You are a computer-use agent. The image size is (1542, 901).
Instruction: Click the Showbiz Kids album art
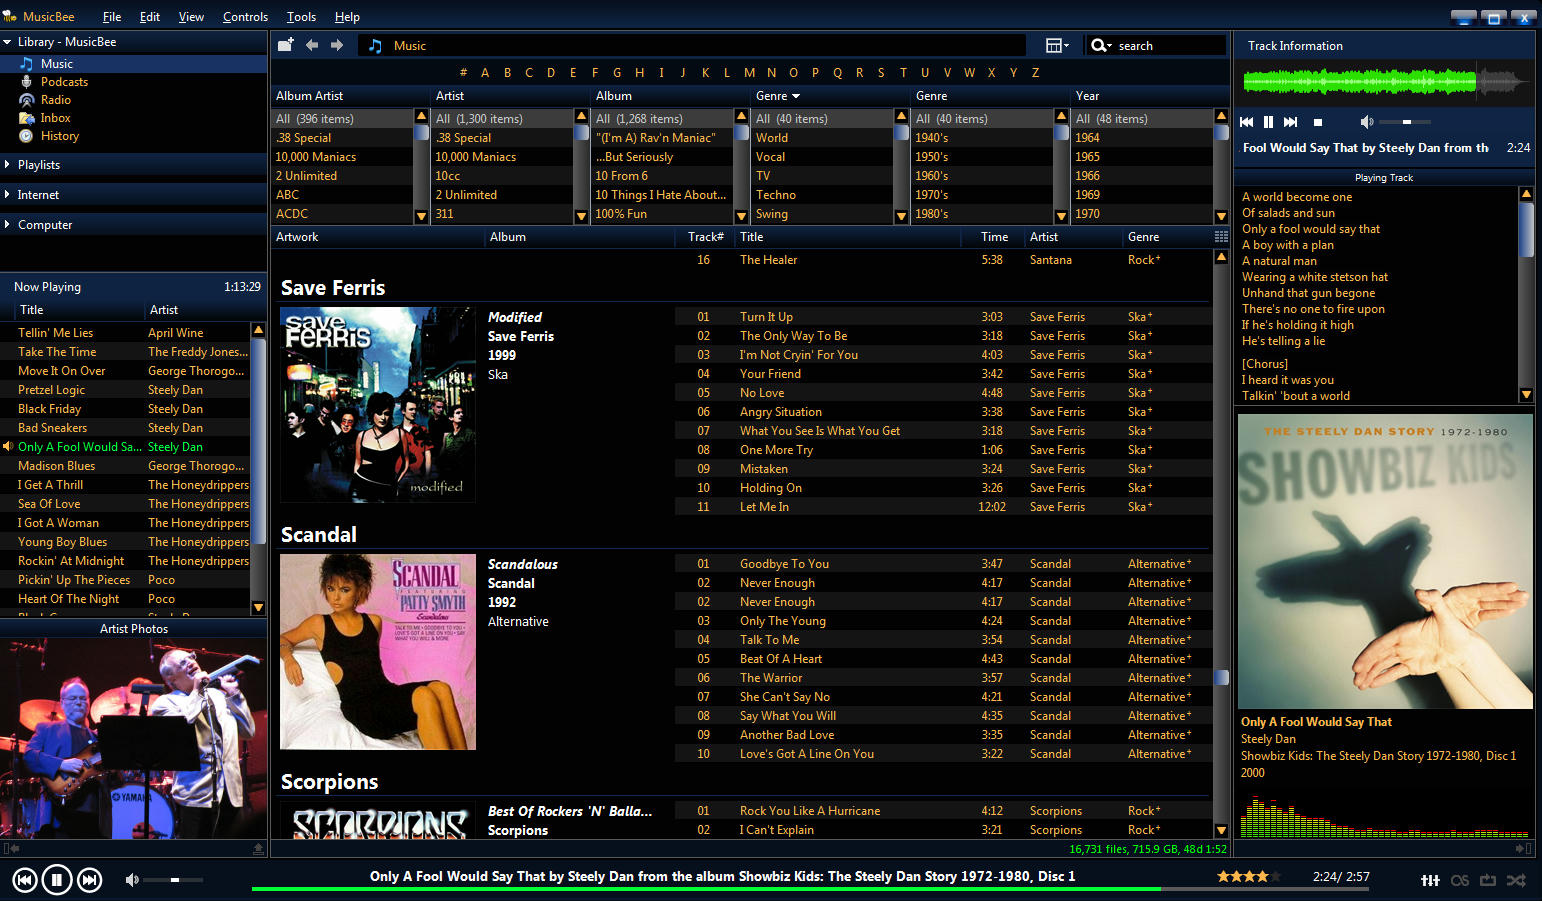(1385, 561)
